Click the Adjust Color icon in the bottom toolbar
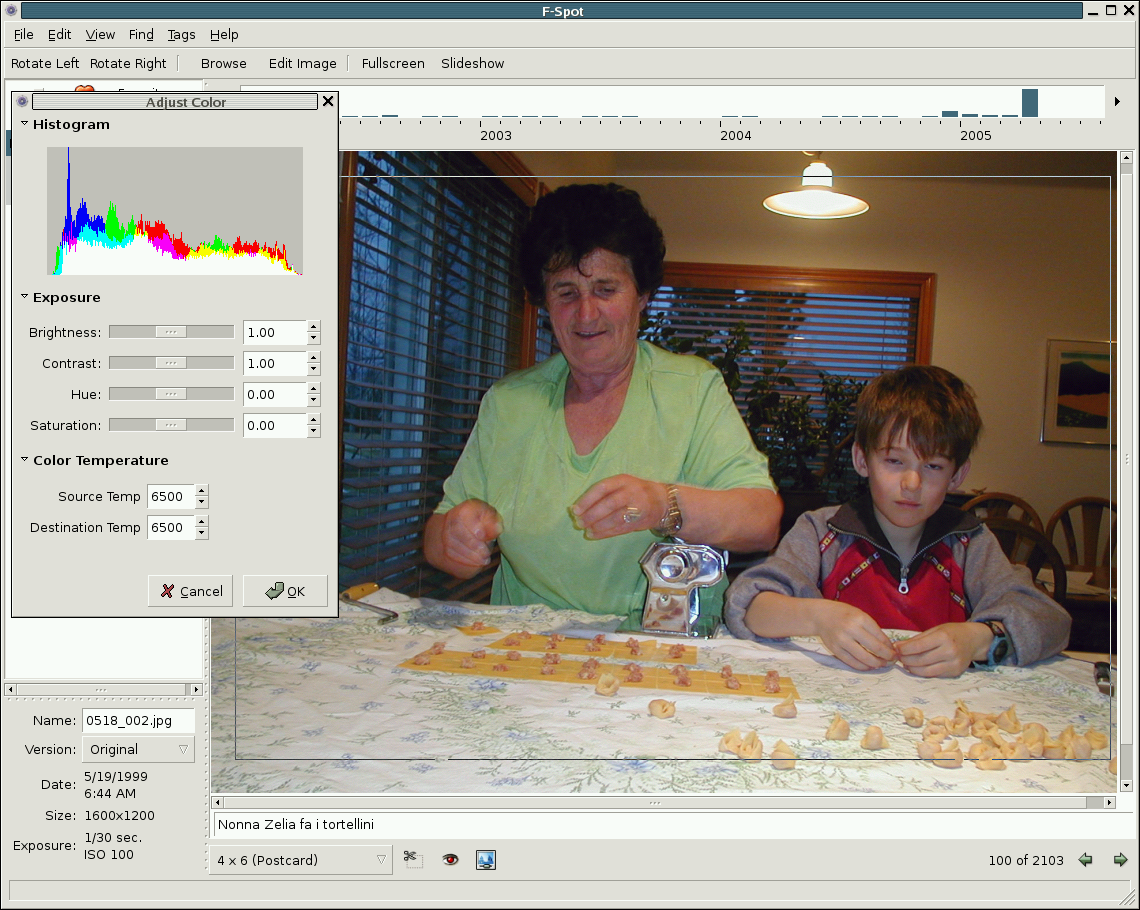 pos(486,859)
